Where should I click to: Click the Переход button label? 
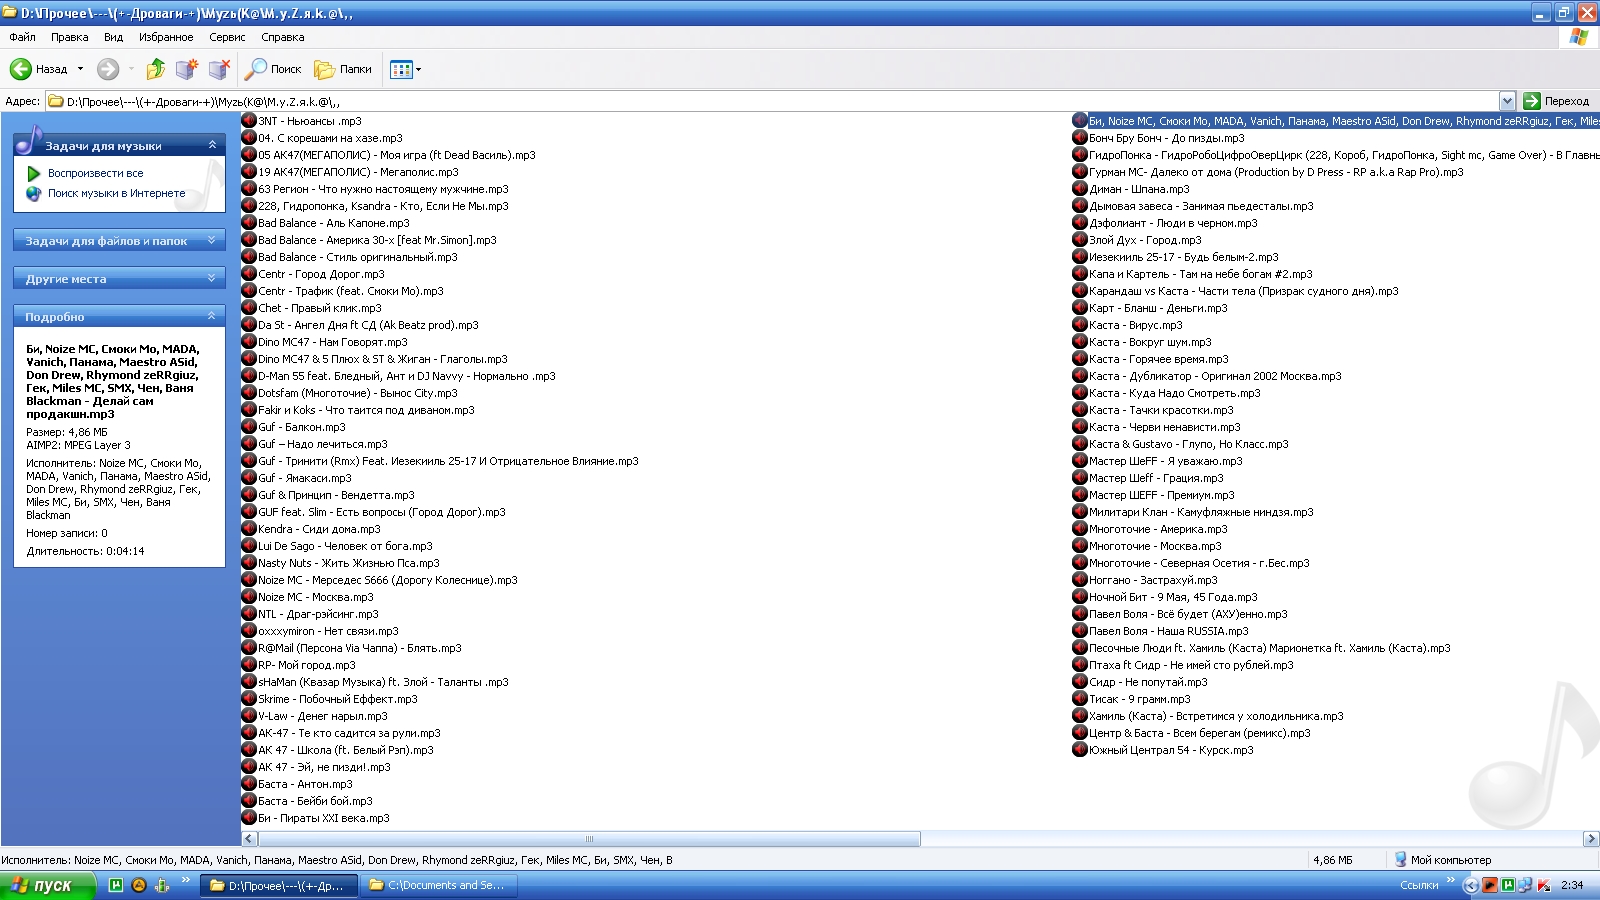point(1566,101)
